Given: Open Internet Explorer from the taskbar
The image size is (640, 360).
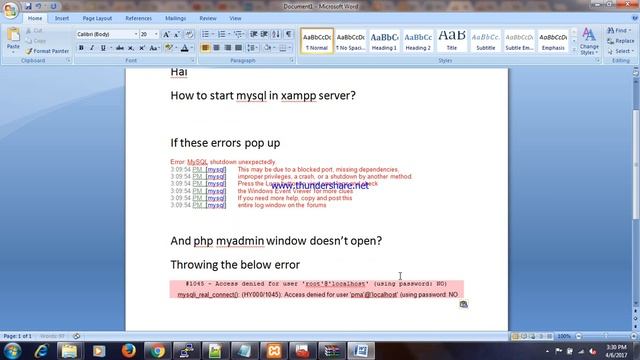Looking at the screenshot, I should (x=41, y=351).
